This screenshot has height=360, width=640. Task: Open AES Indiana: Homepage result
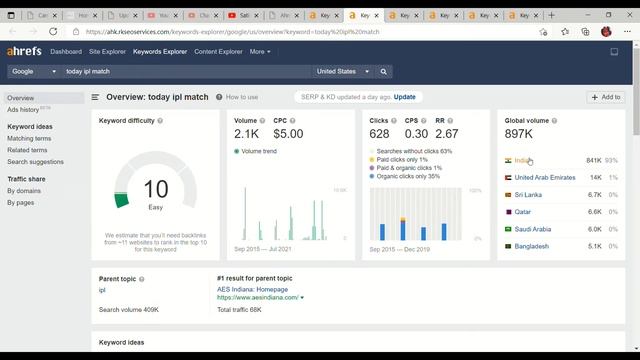point(252,289)
